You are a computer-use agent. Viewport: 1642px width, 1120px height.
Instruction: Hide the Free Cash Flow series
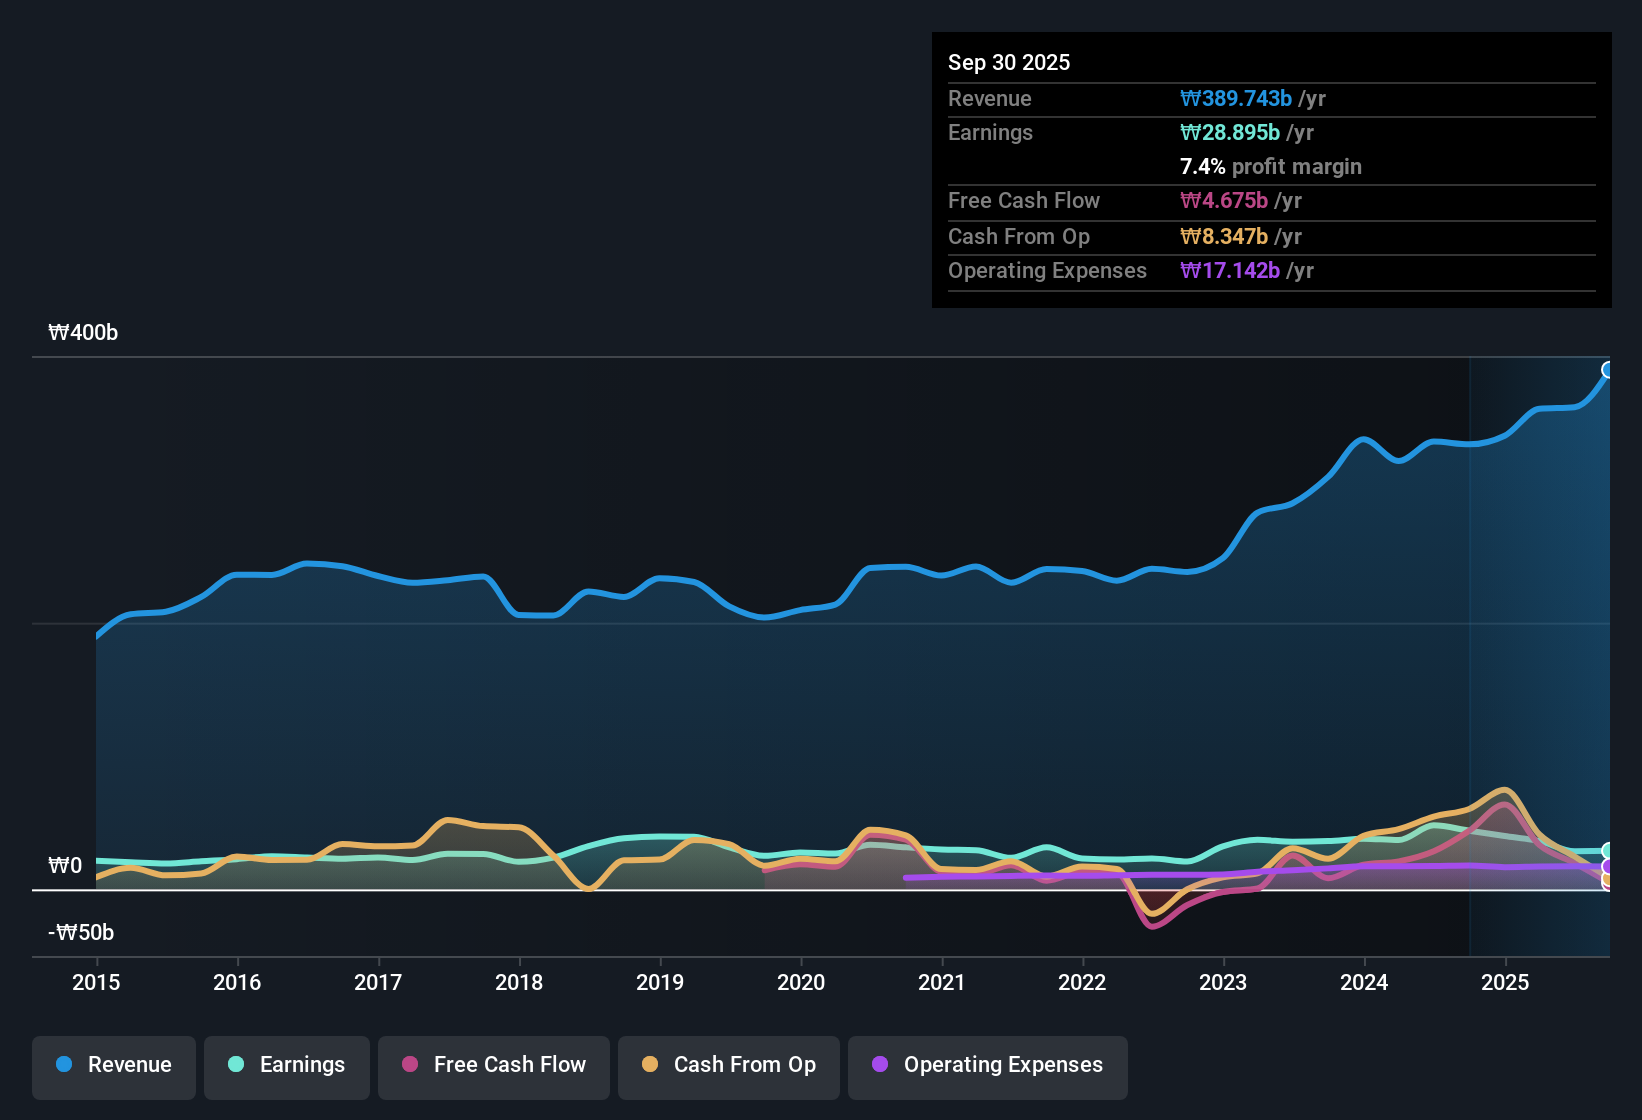[493, 1066]
